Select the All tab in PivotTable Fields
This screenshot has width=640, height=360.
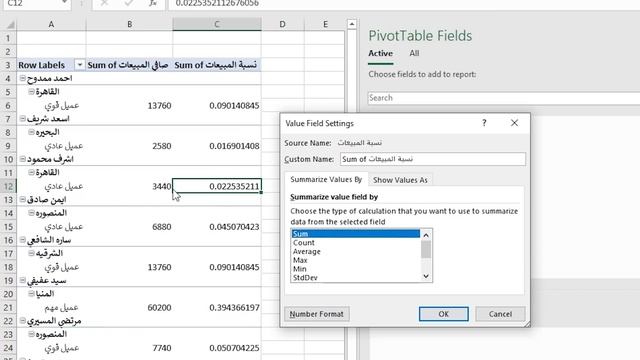tap(414, 53)
